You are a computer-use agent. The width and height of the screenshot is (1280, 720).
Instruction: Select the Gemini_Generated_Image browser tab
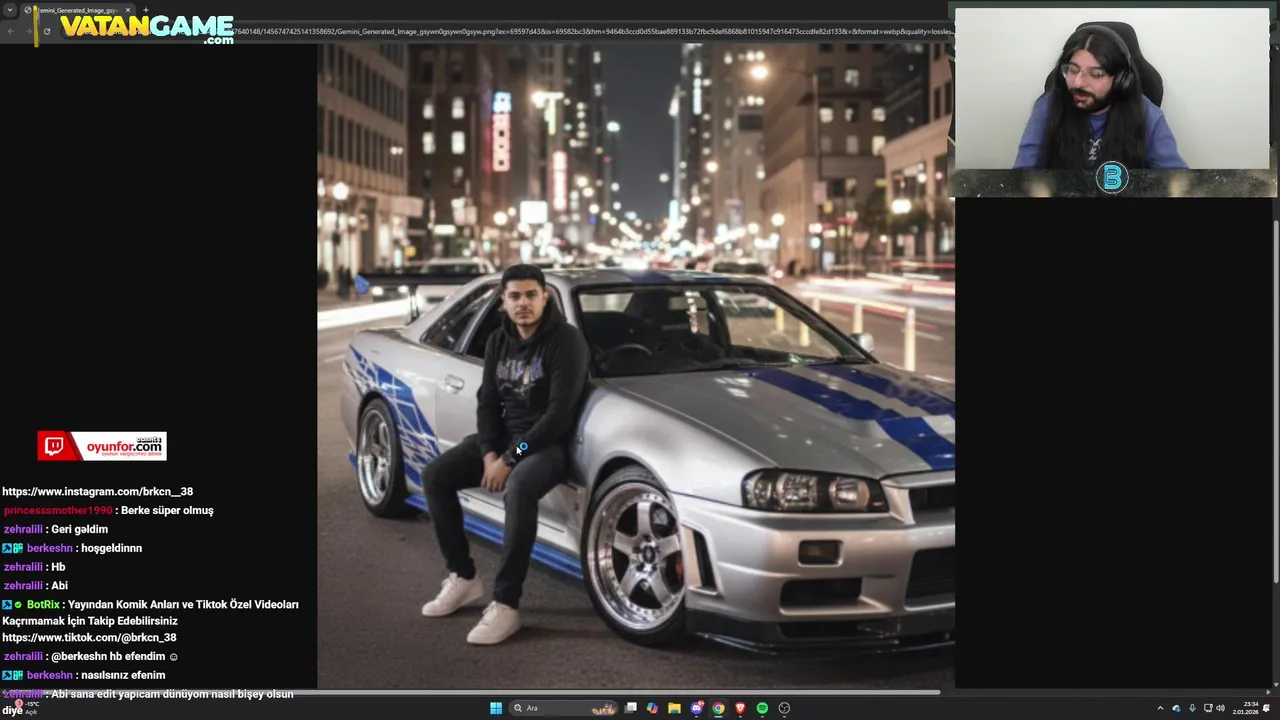tap(78, 10)
